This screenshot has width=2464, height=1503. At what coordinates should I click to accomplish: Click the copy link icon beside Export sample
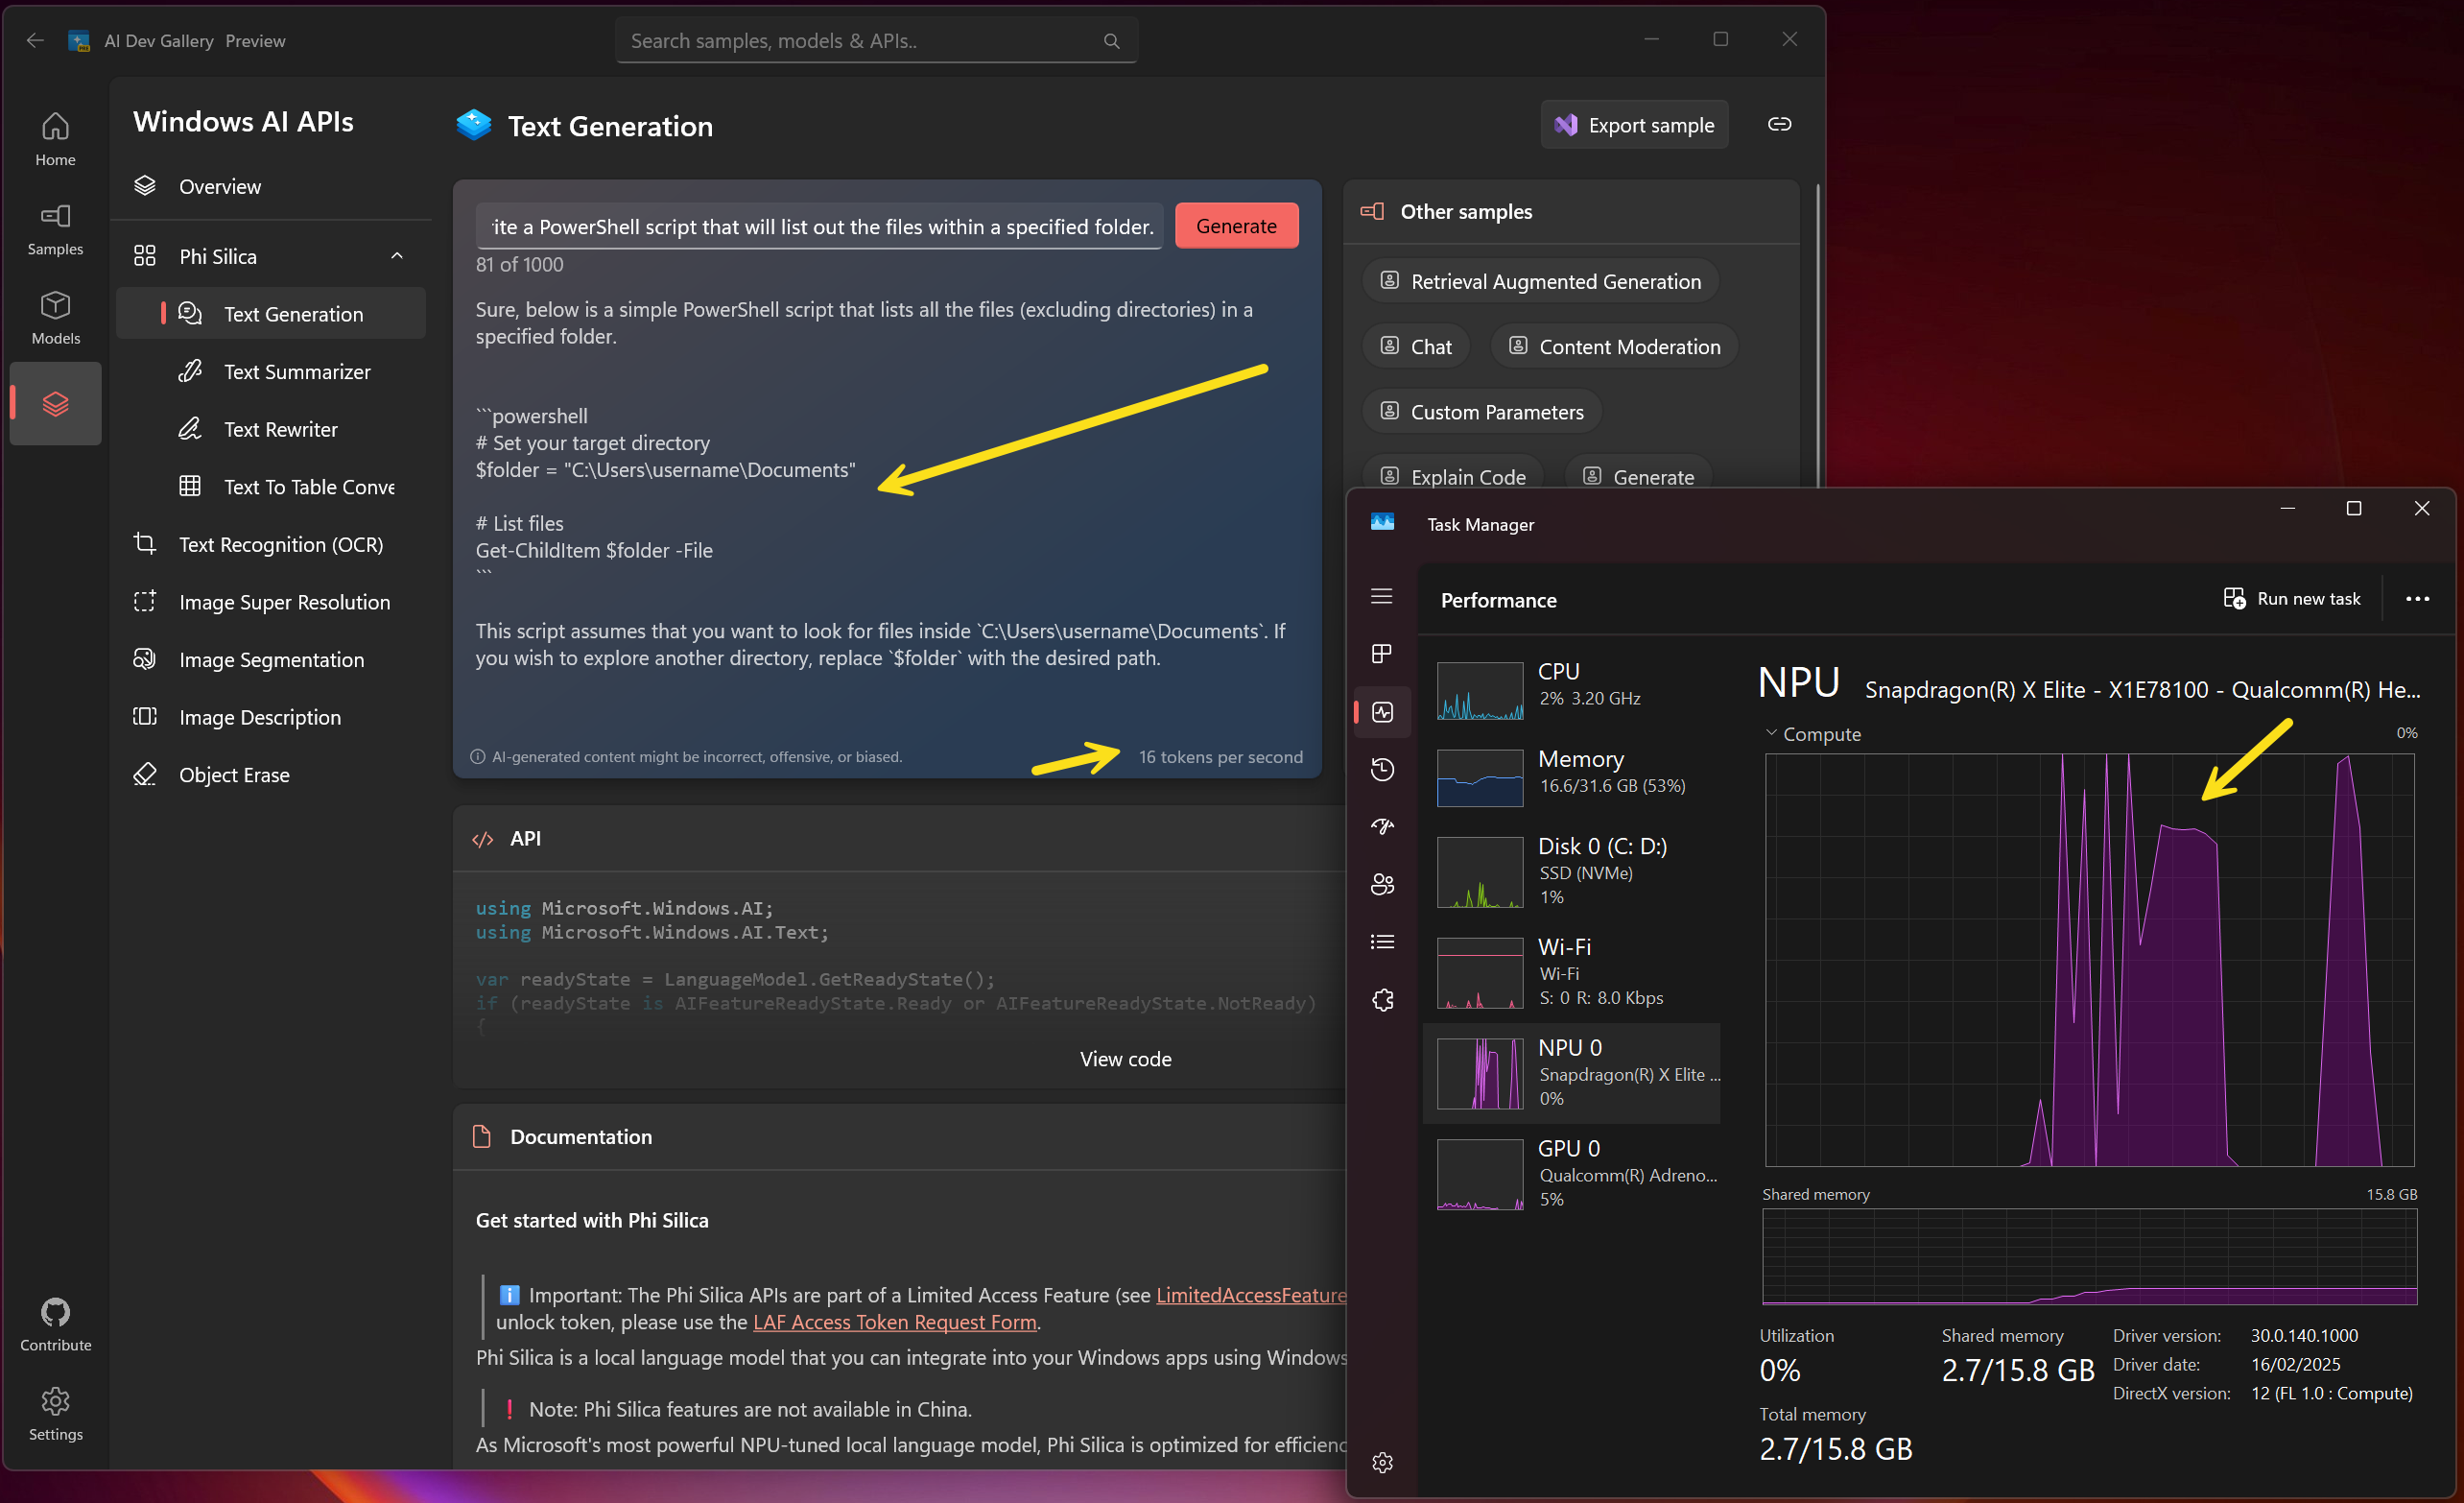1779,125
